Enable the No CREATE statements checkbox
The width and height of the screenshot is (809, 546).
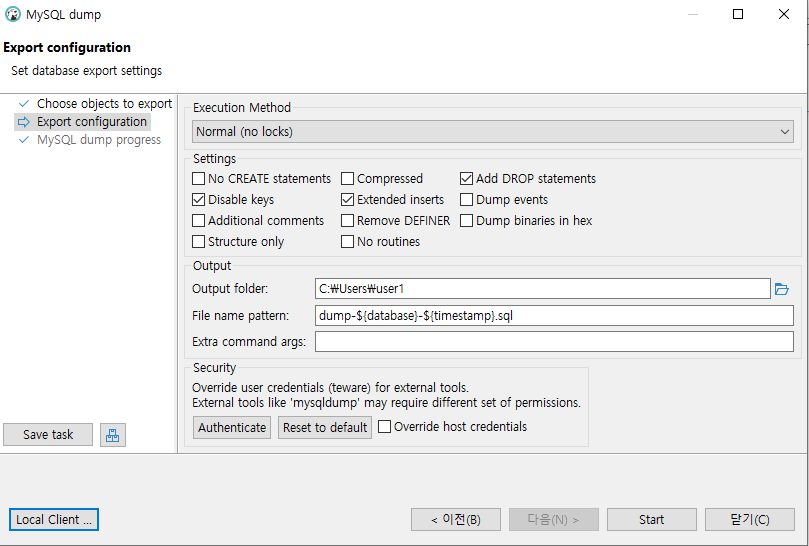click(x=199, y=179)
